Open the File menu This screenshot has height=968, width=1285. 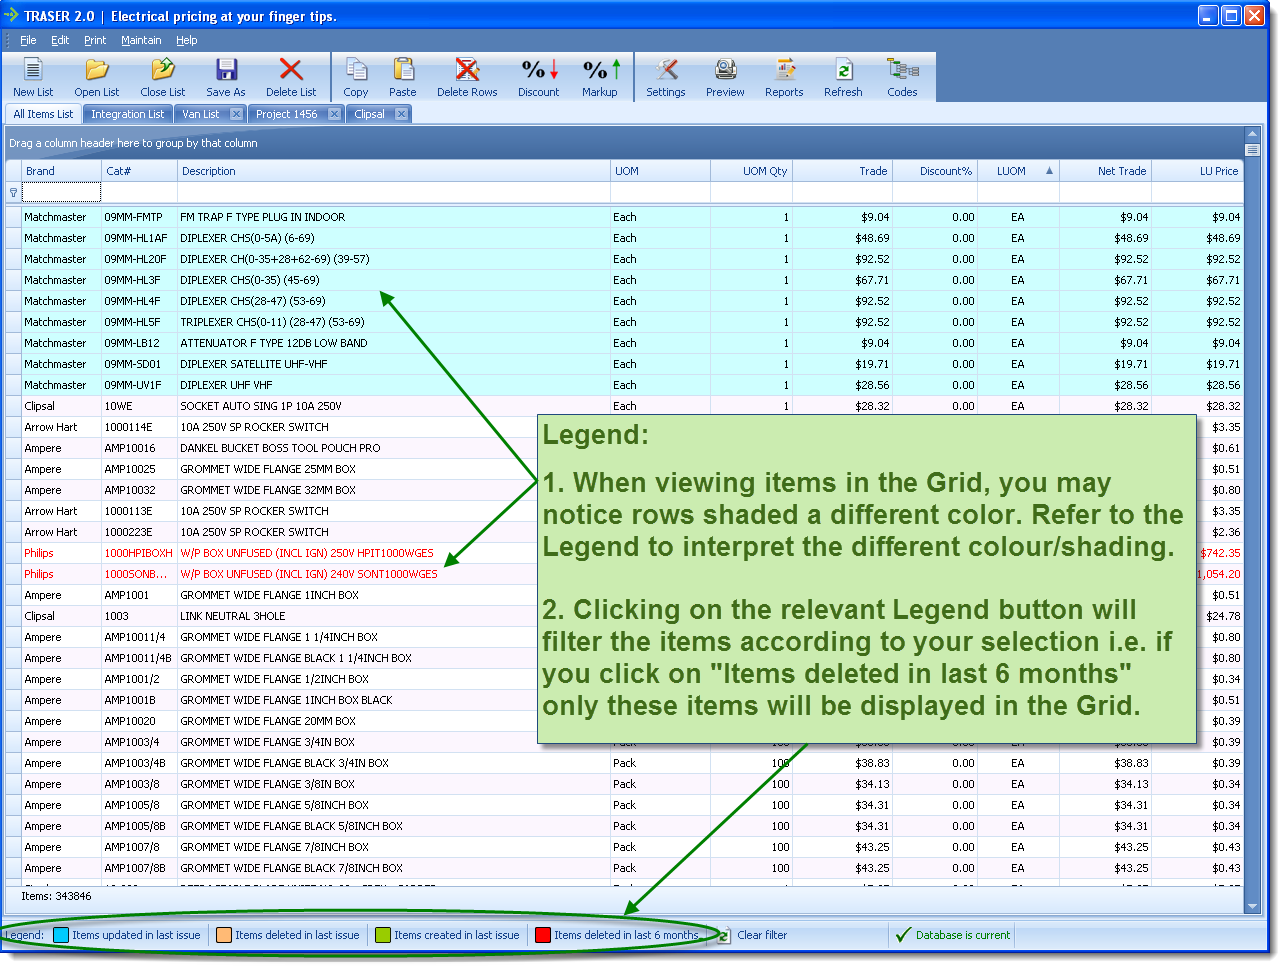click(28, 40)
